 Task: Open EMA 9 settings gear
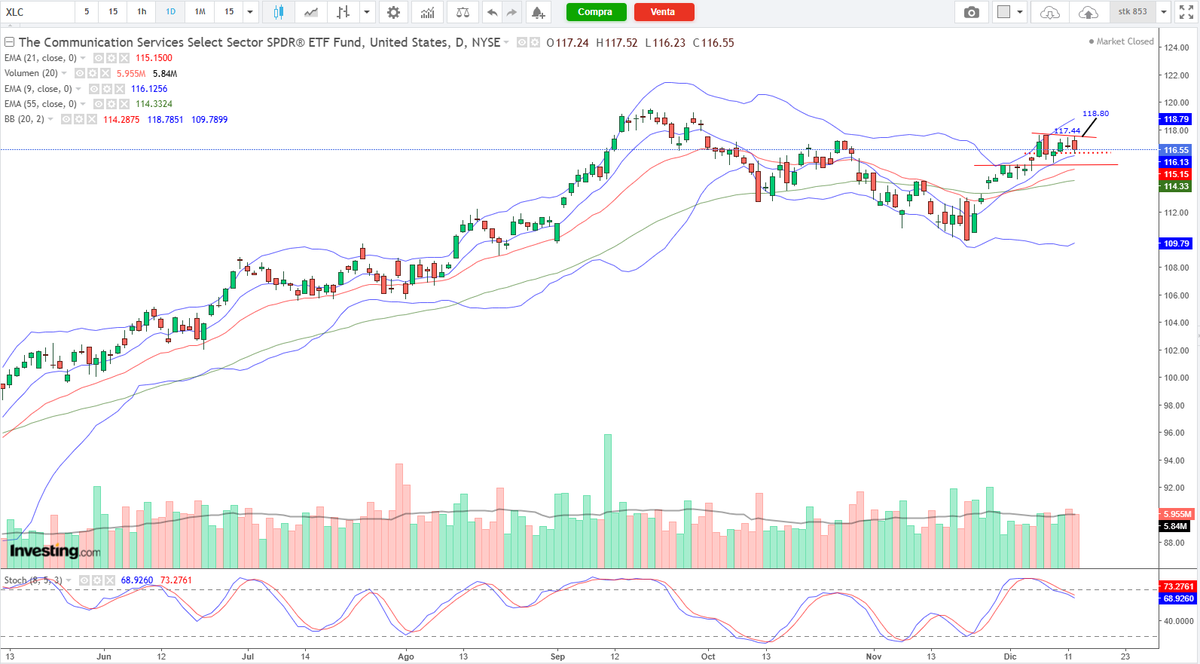pyautogui.click(x=106, y=89)
